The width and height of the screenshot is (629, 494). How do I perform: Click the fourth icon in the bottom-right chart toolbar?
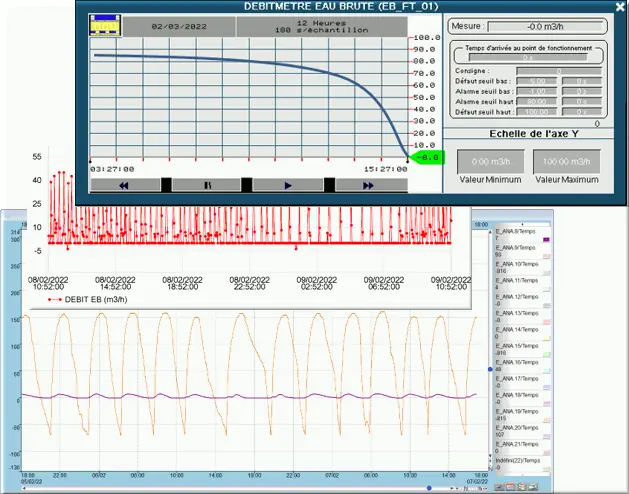click(x=533, y=487)
